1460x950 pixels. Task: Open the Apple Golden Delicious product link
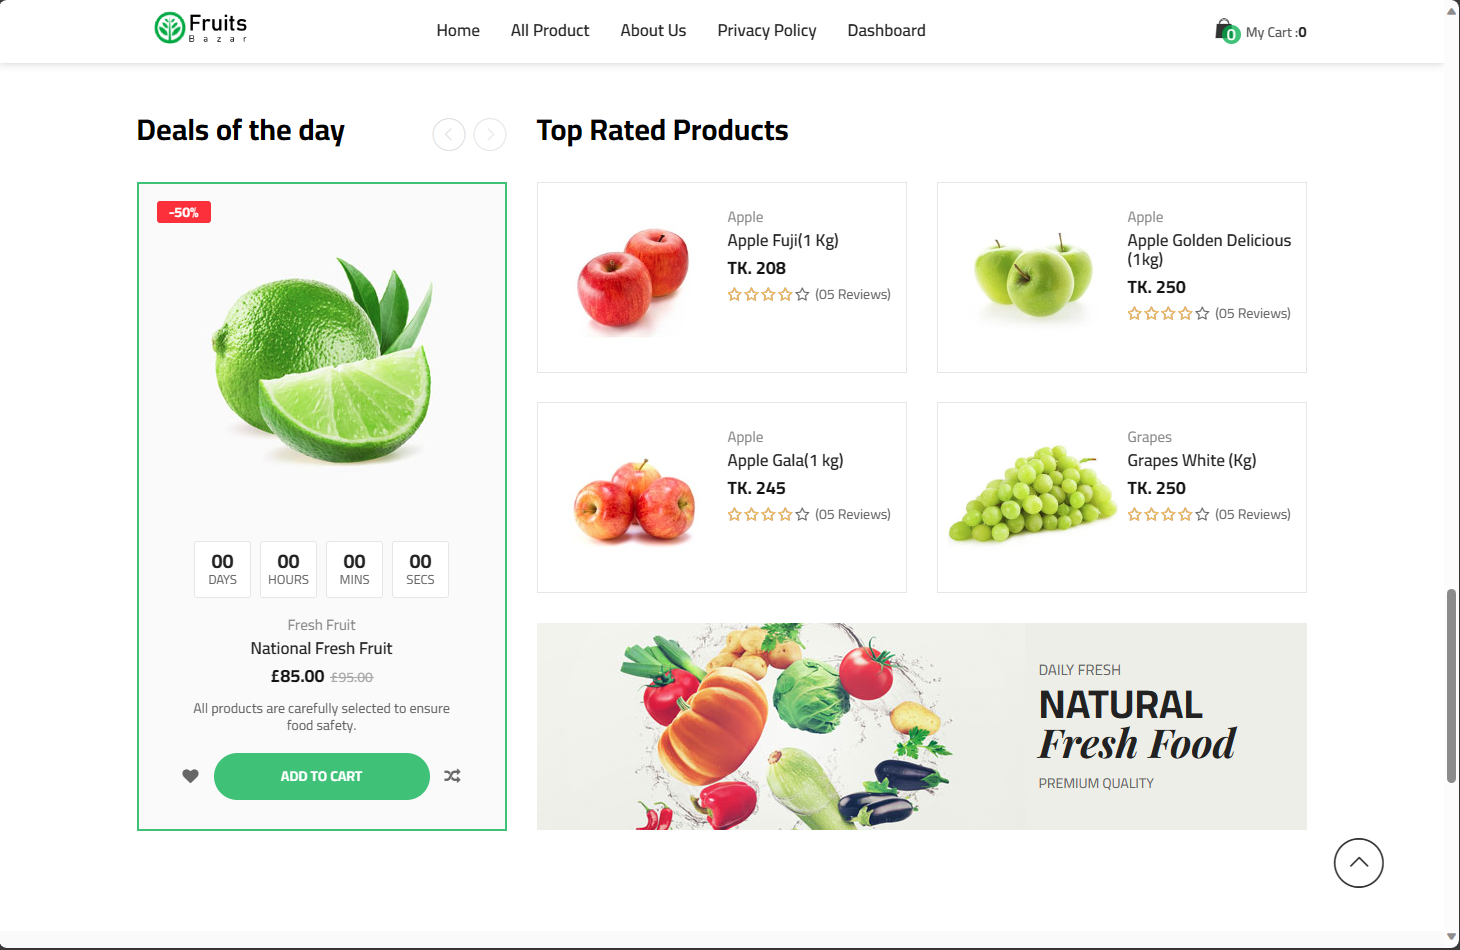(x=1208, y=249)
